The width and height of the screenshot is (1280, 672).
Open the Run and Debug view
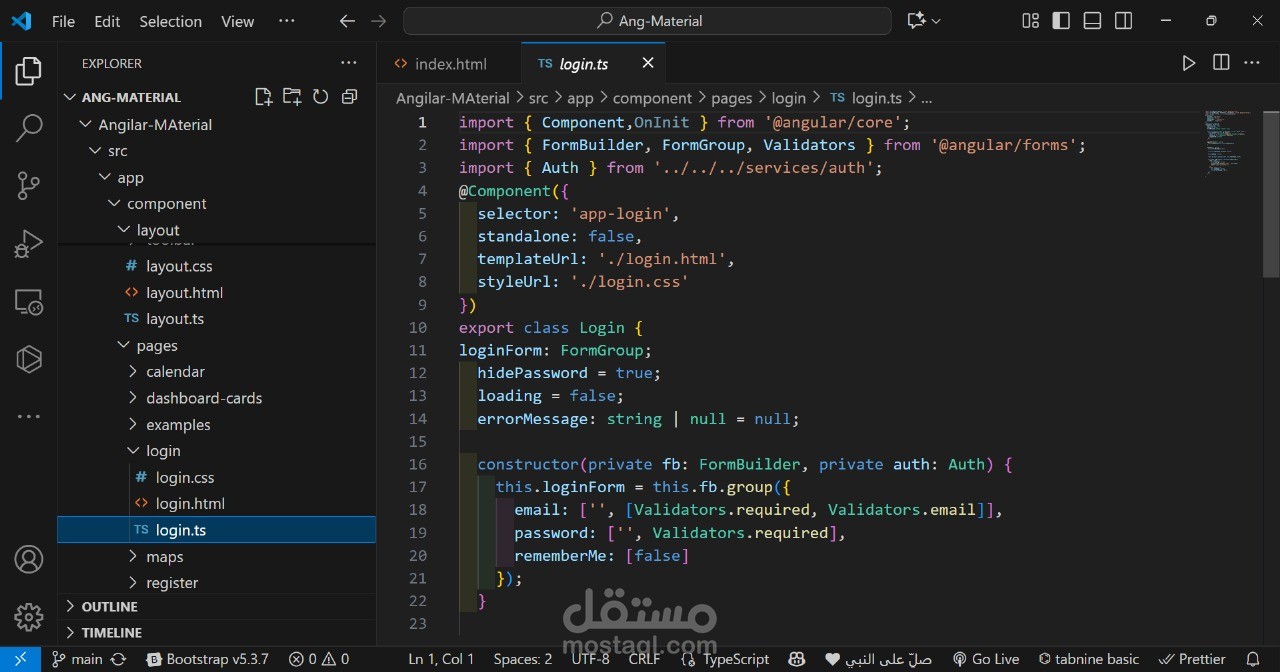[28, 243]
